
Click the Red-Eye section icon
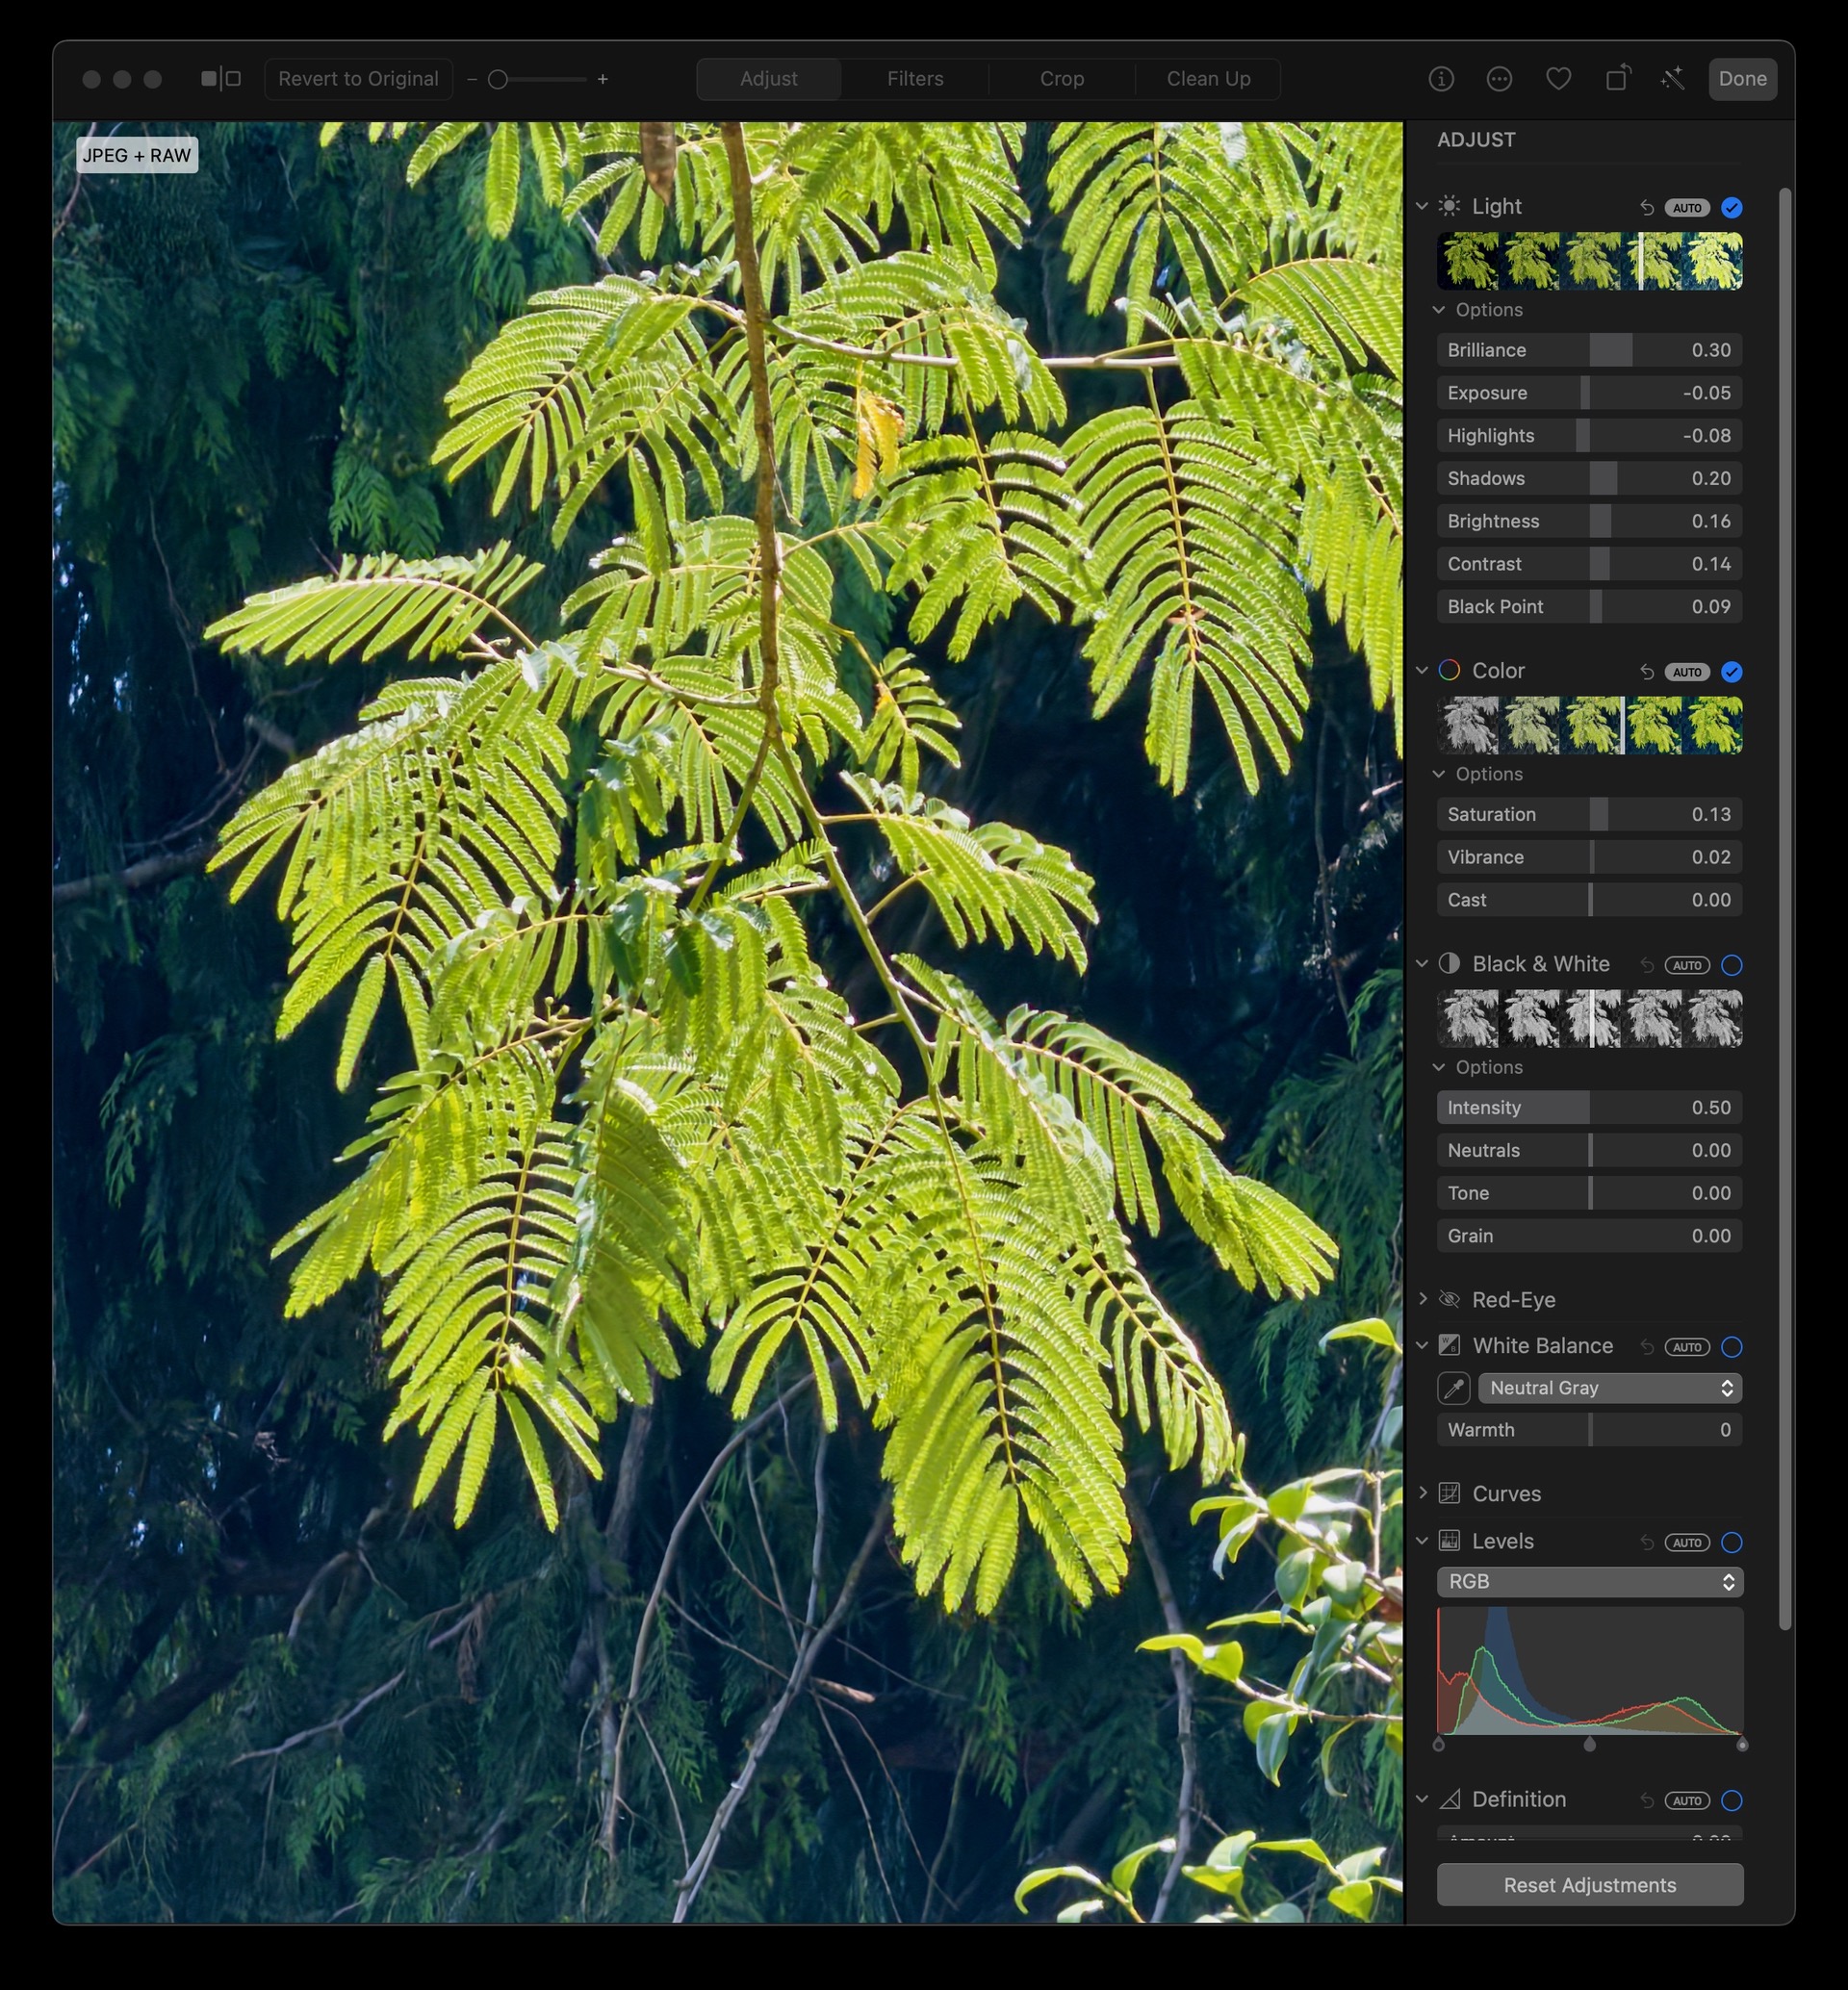pos(1449,1299)
